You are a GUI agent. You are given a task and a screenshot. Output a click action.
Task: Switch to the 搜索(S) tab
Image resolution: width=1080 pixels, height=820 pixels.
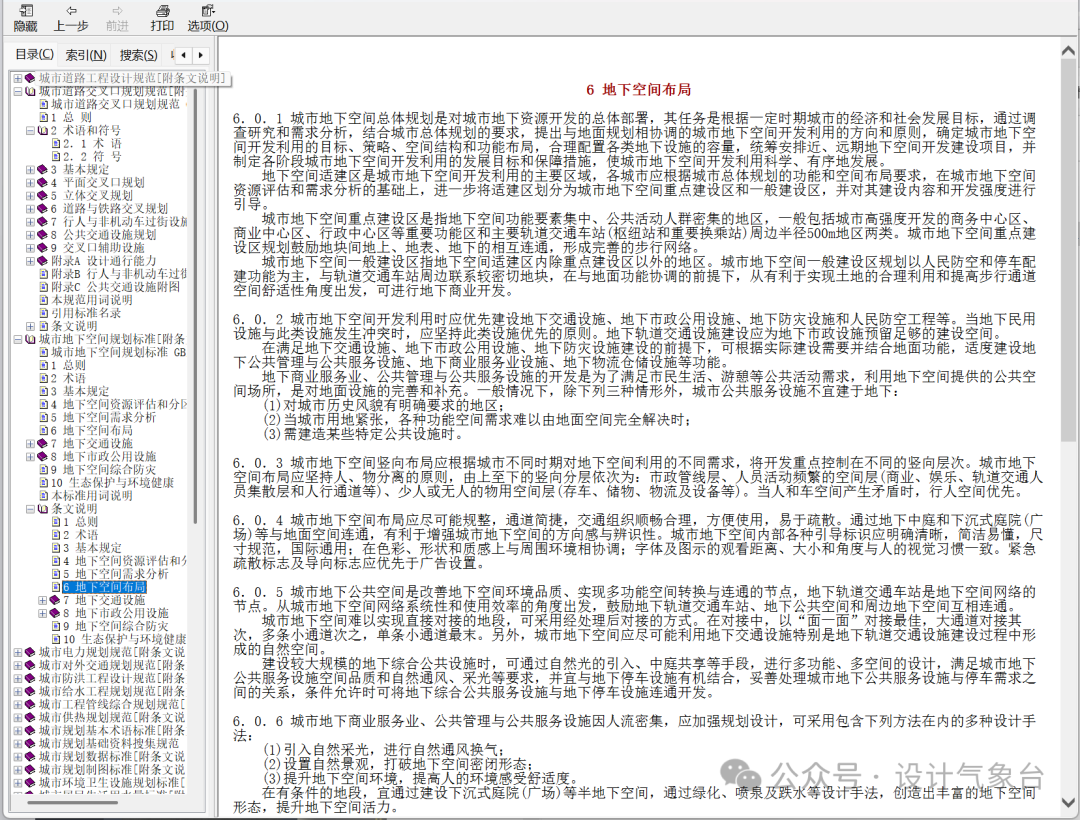click(138, 55)
